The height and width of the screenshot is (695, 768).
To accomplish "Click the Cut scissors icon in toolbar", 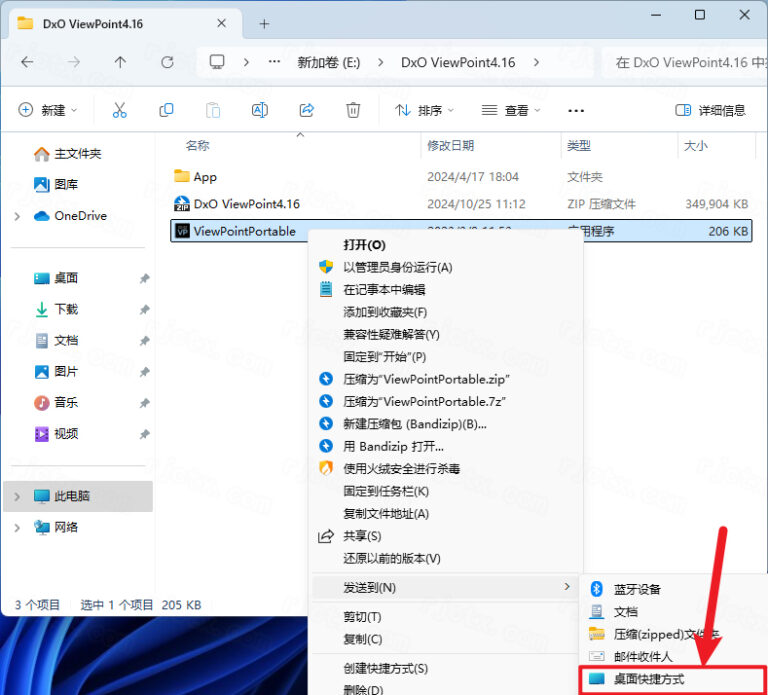I will click(x=120, y=110).
